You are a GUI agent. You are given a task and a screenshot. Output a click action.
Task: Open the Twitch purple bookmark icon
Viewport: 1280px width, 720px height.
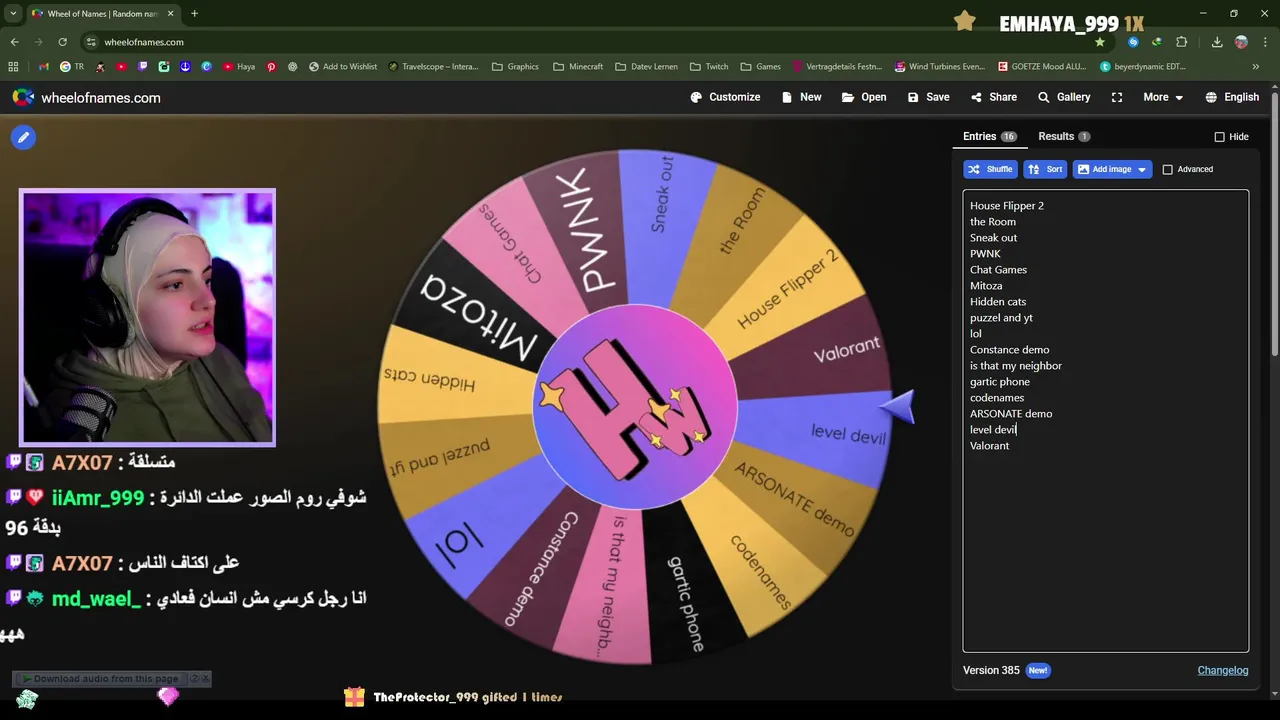coord(143,67)
